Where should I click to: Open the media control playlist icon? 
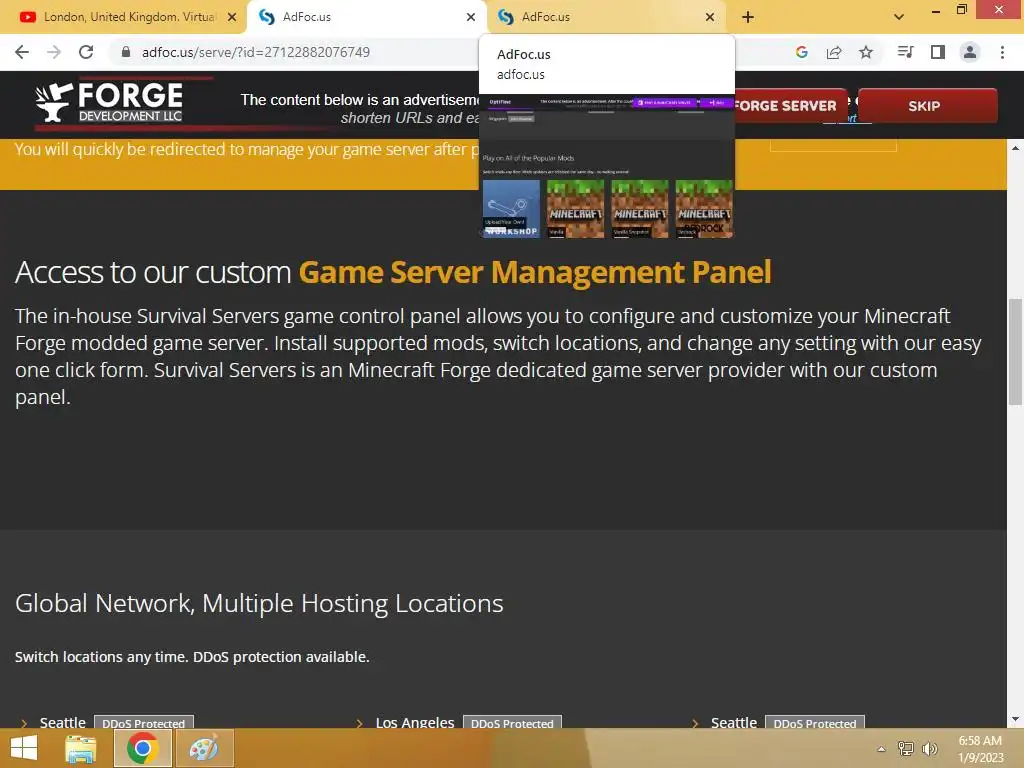tap(905, 52)
